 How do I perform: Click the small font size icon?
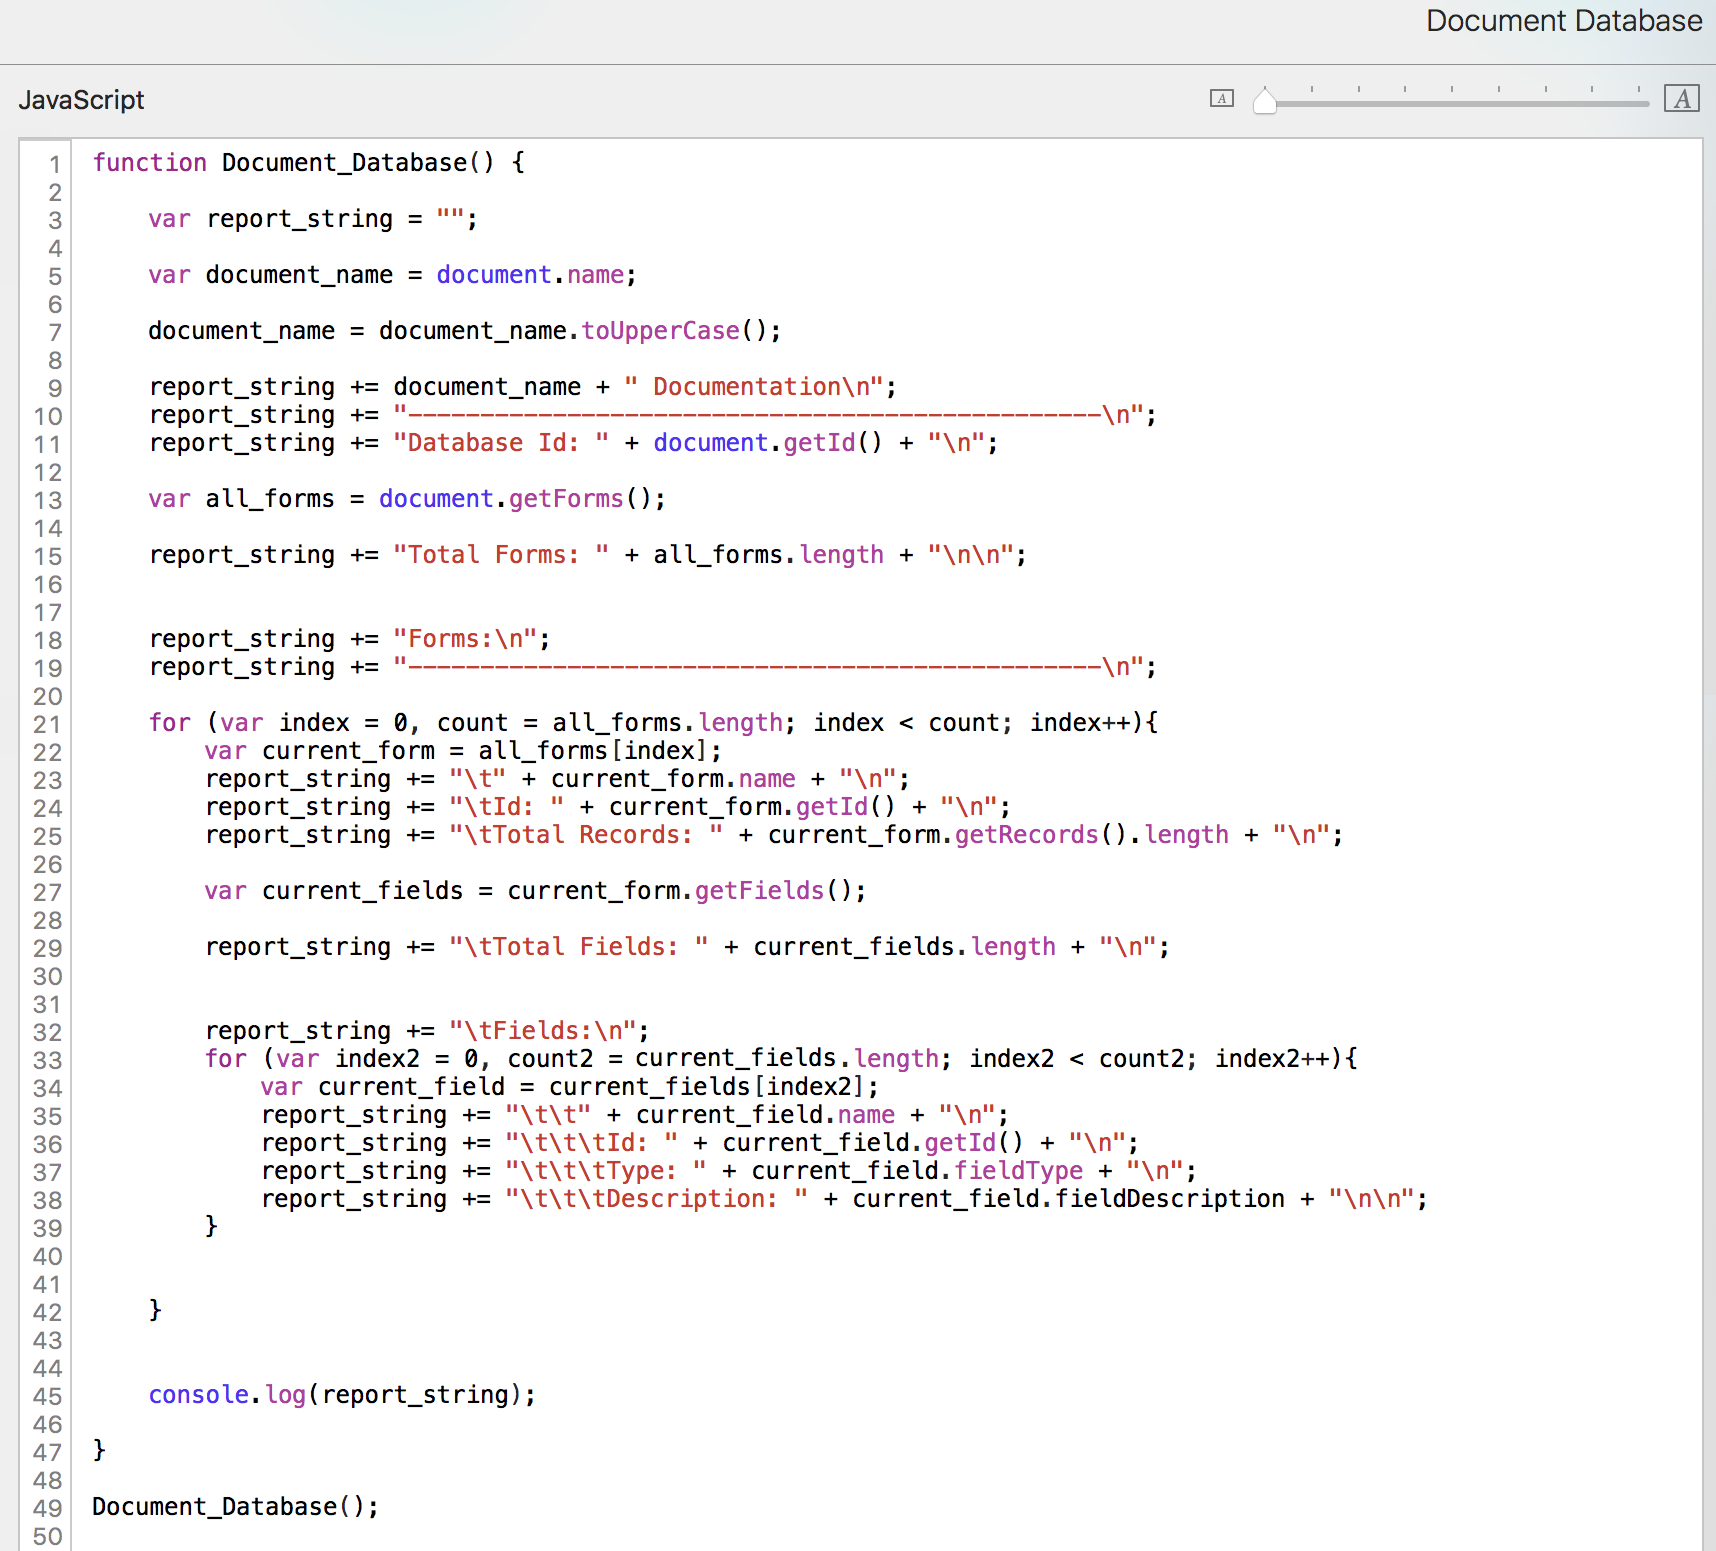point(1221,98)
